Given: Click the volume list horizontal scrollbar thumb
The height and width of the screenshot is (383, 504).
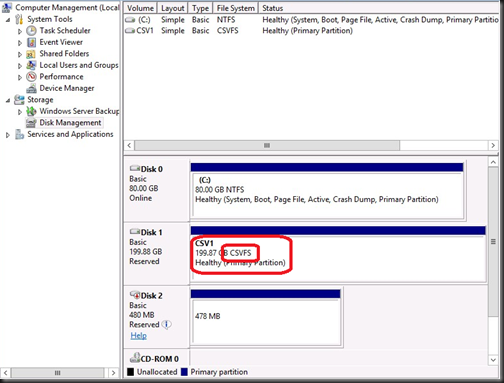Looking at the screenshot, I should click(267, 145).
